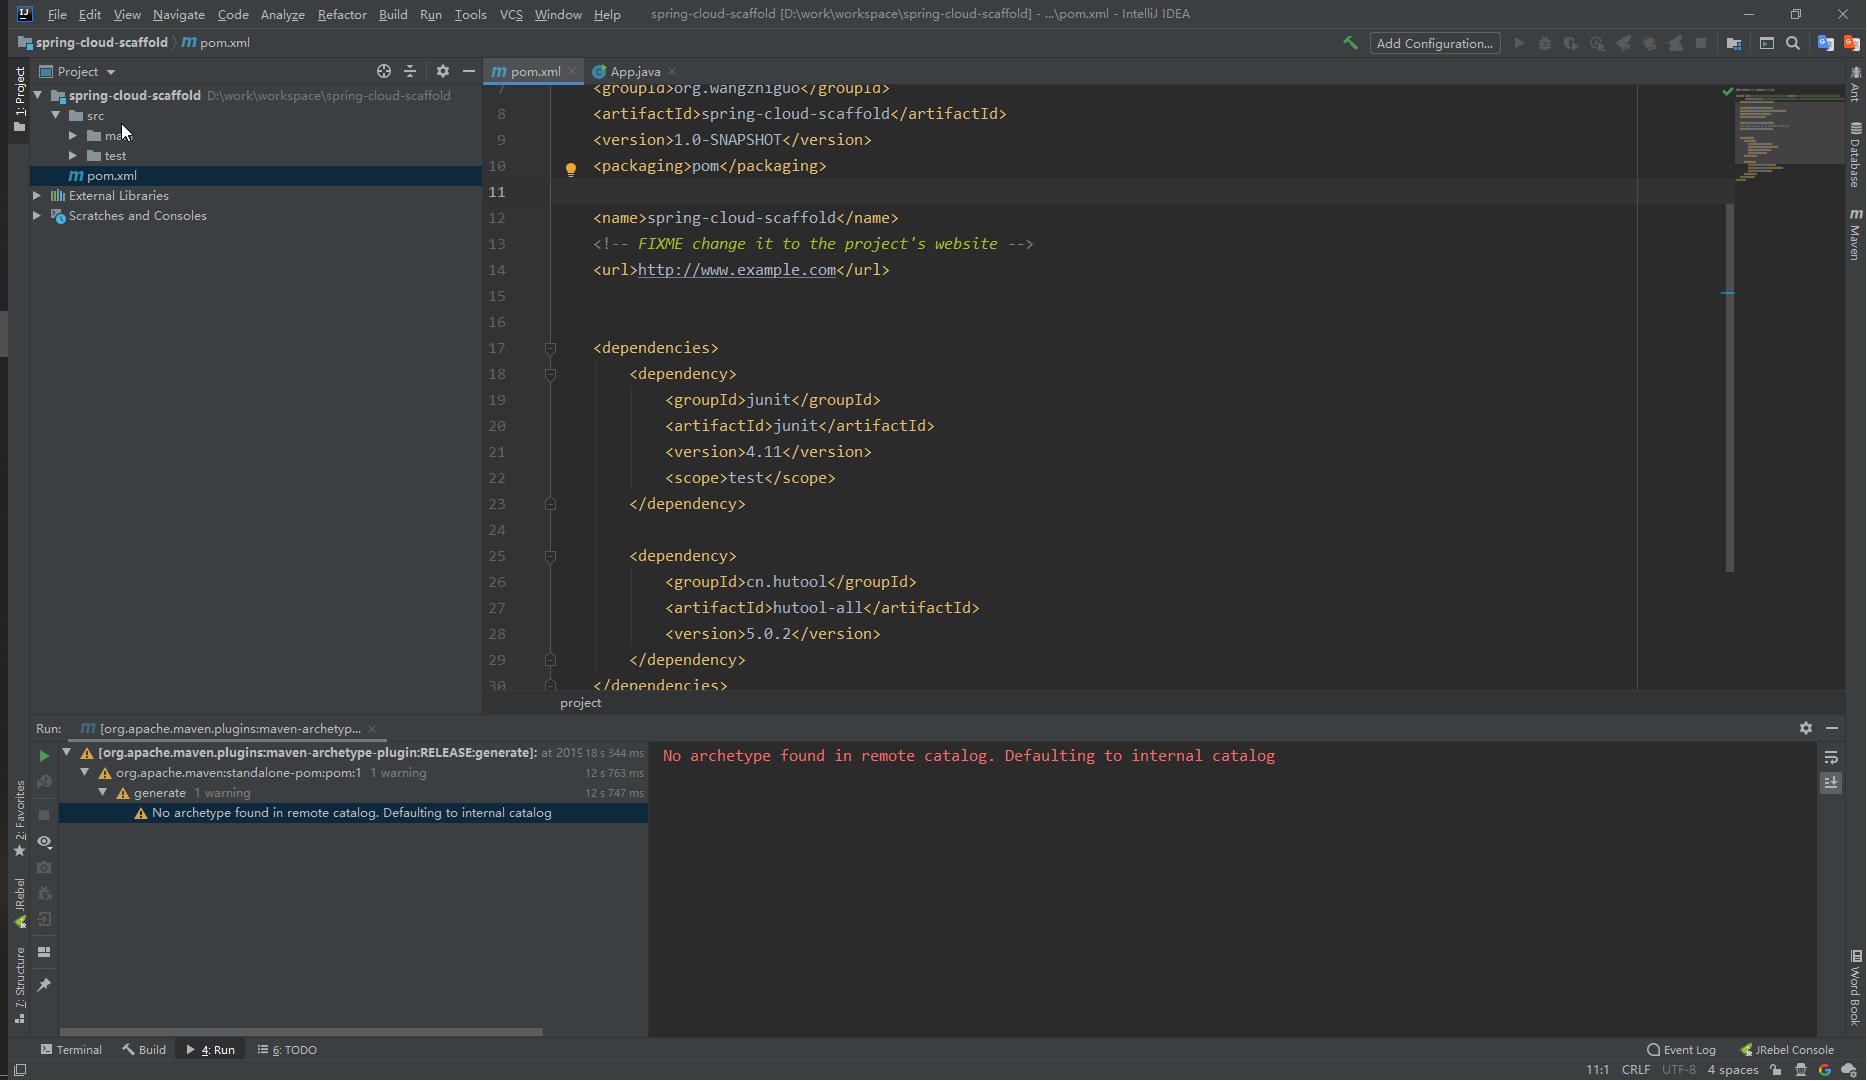Open the www.example.com URL link
This screenshot has height=1081, width=1867.
click(x=737, y=270)
